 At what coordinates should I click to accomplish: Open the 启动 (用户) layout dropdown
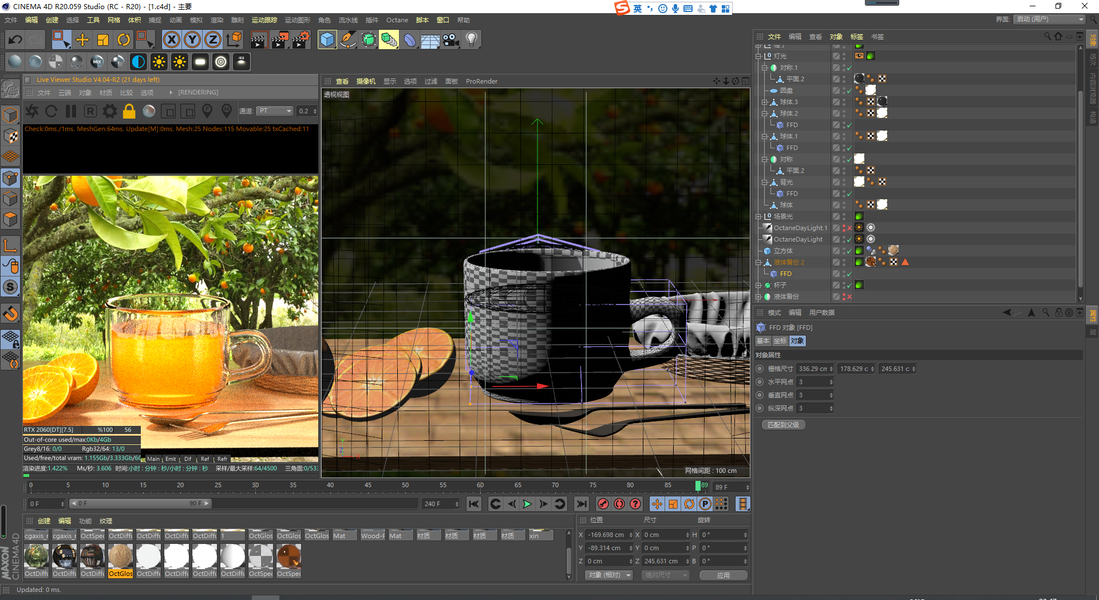point(1049,19)
